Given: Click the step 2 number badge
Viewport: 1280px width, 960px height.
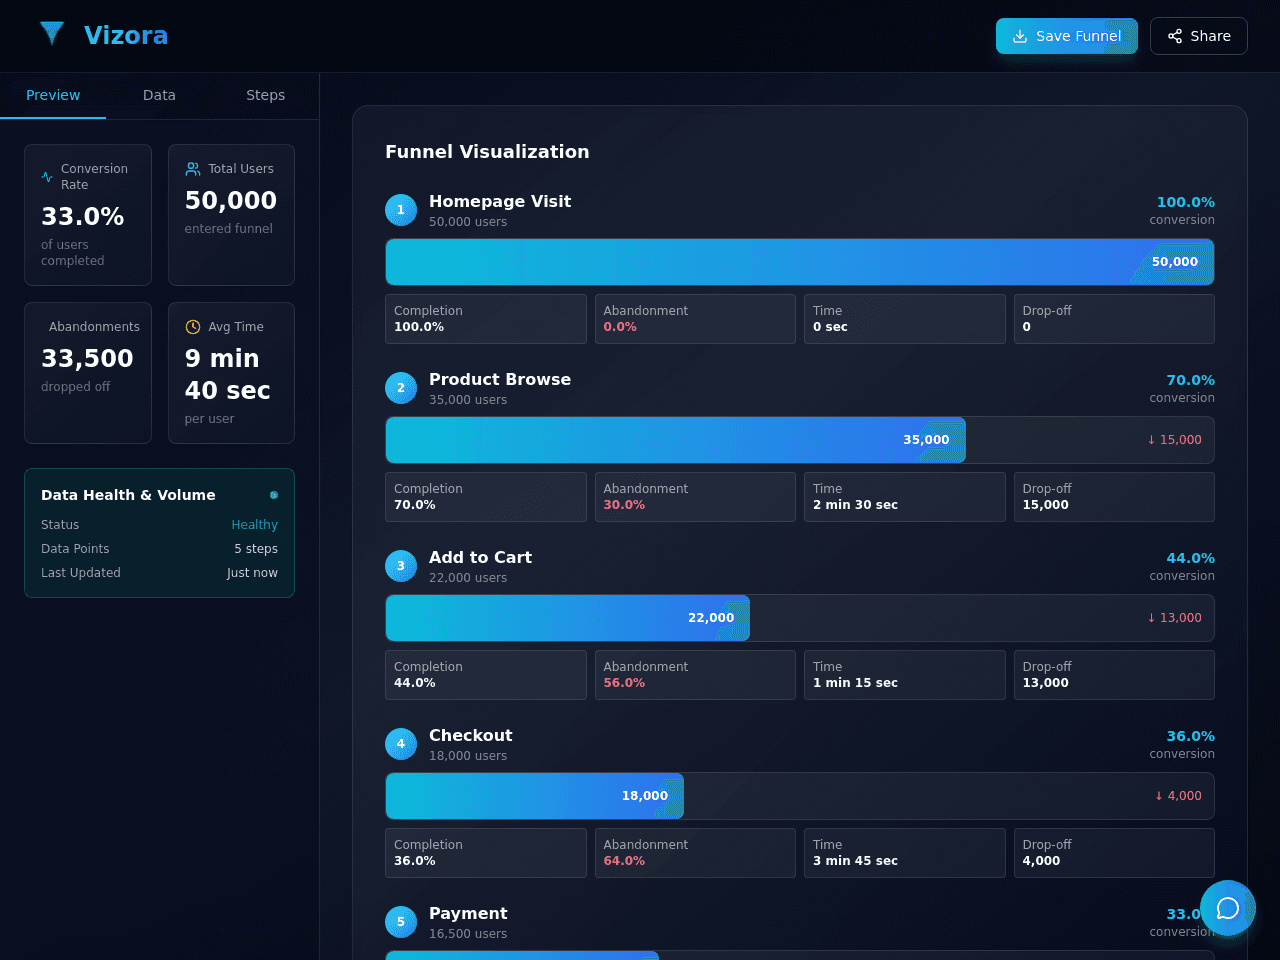Looking at the screenshot, I should pyautogui.click(x=401, y=388).
